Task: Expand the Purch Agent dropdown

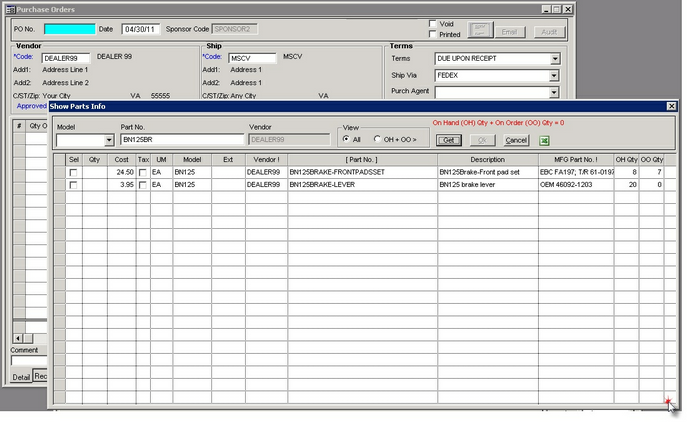Action: click(554, 93)
